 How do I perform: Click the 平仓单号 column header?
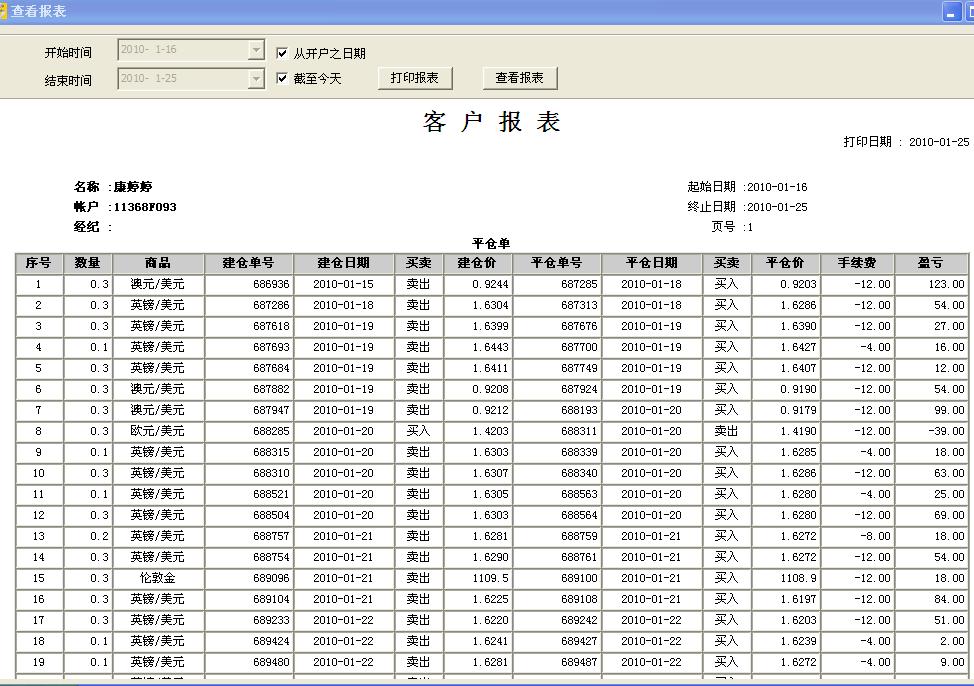(x=557, y=263)
